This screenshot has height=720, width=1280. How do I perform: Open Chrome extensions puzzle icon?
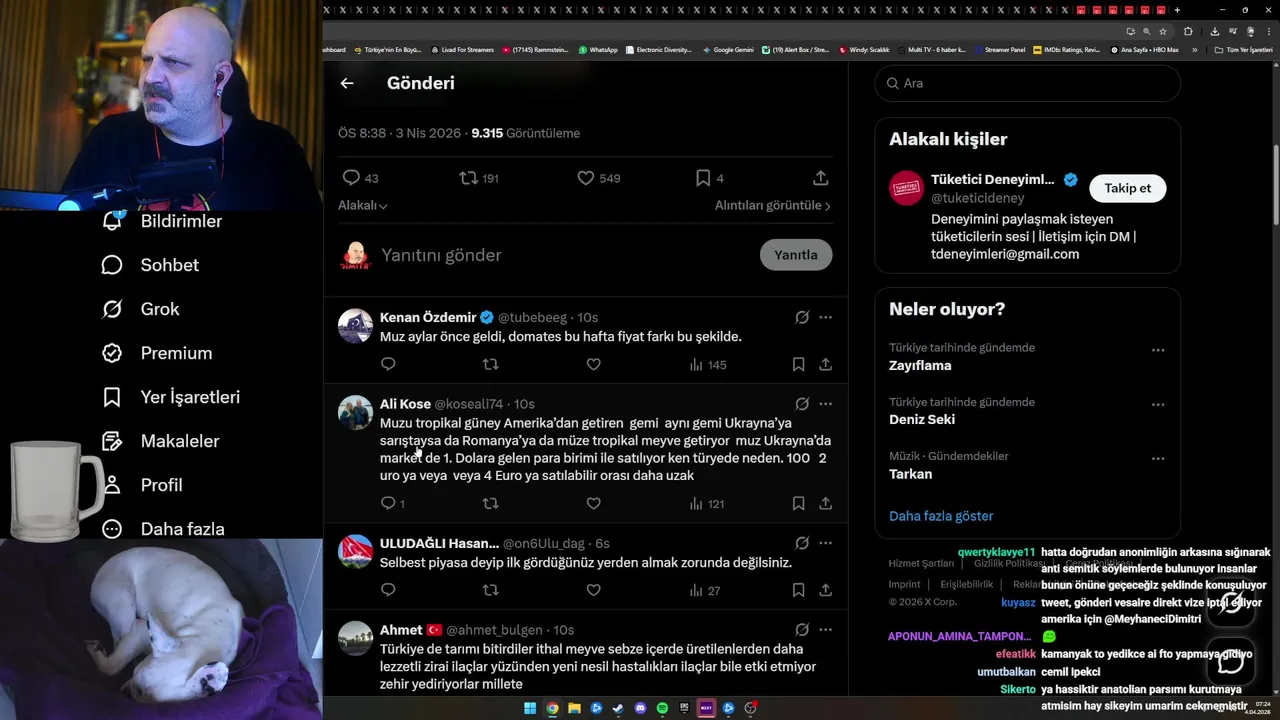click(1188, 31)
